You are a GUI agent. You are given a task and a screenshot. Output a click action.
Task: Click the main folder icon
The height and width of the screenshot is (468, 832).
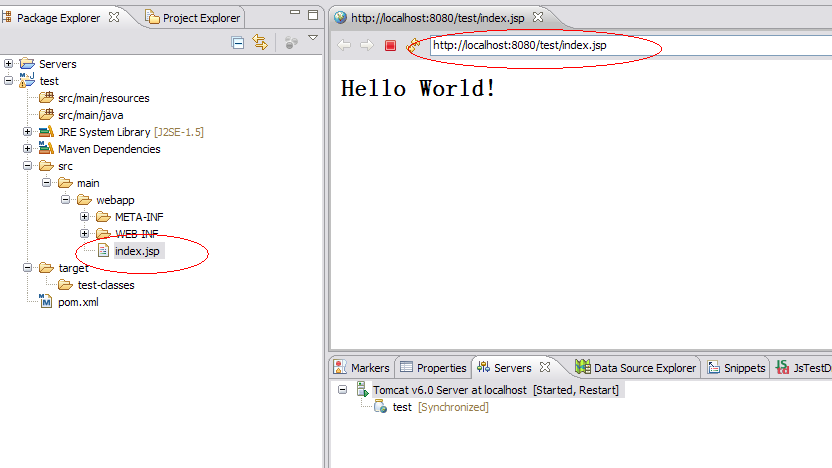tap(66, 183)
